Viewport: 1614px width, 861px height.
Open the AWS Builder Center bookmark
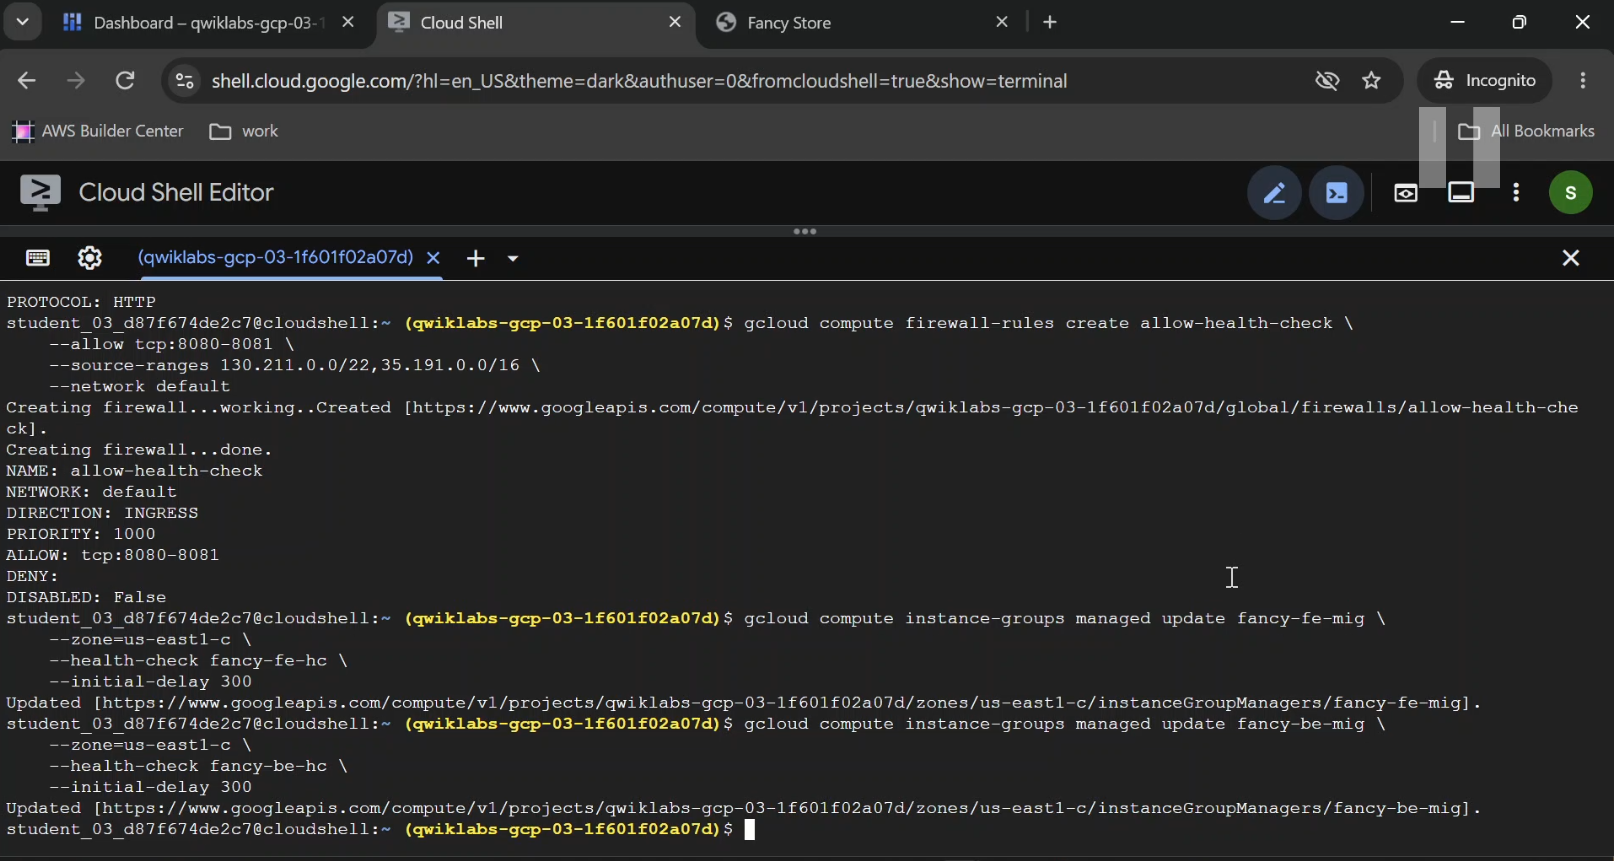(x=97, y=131)
